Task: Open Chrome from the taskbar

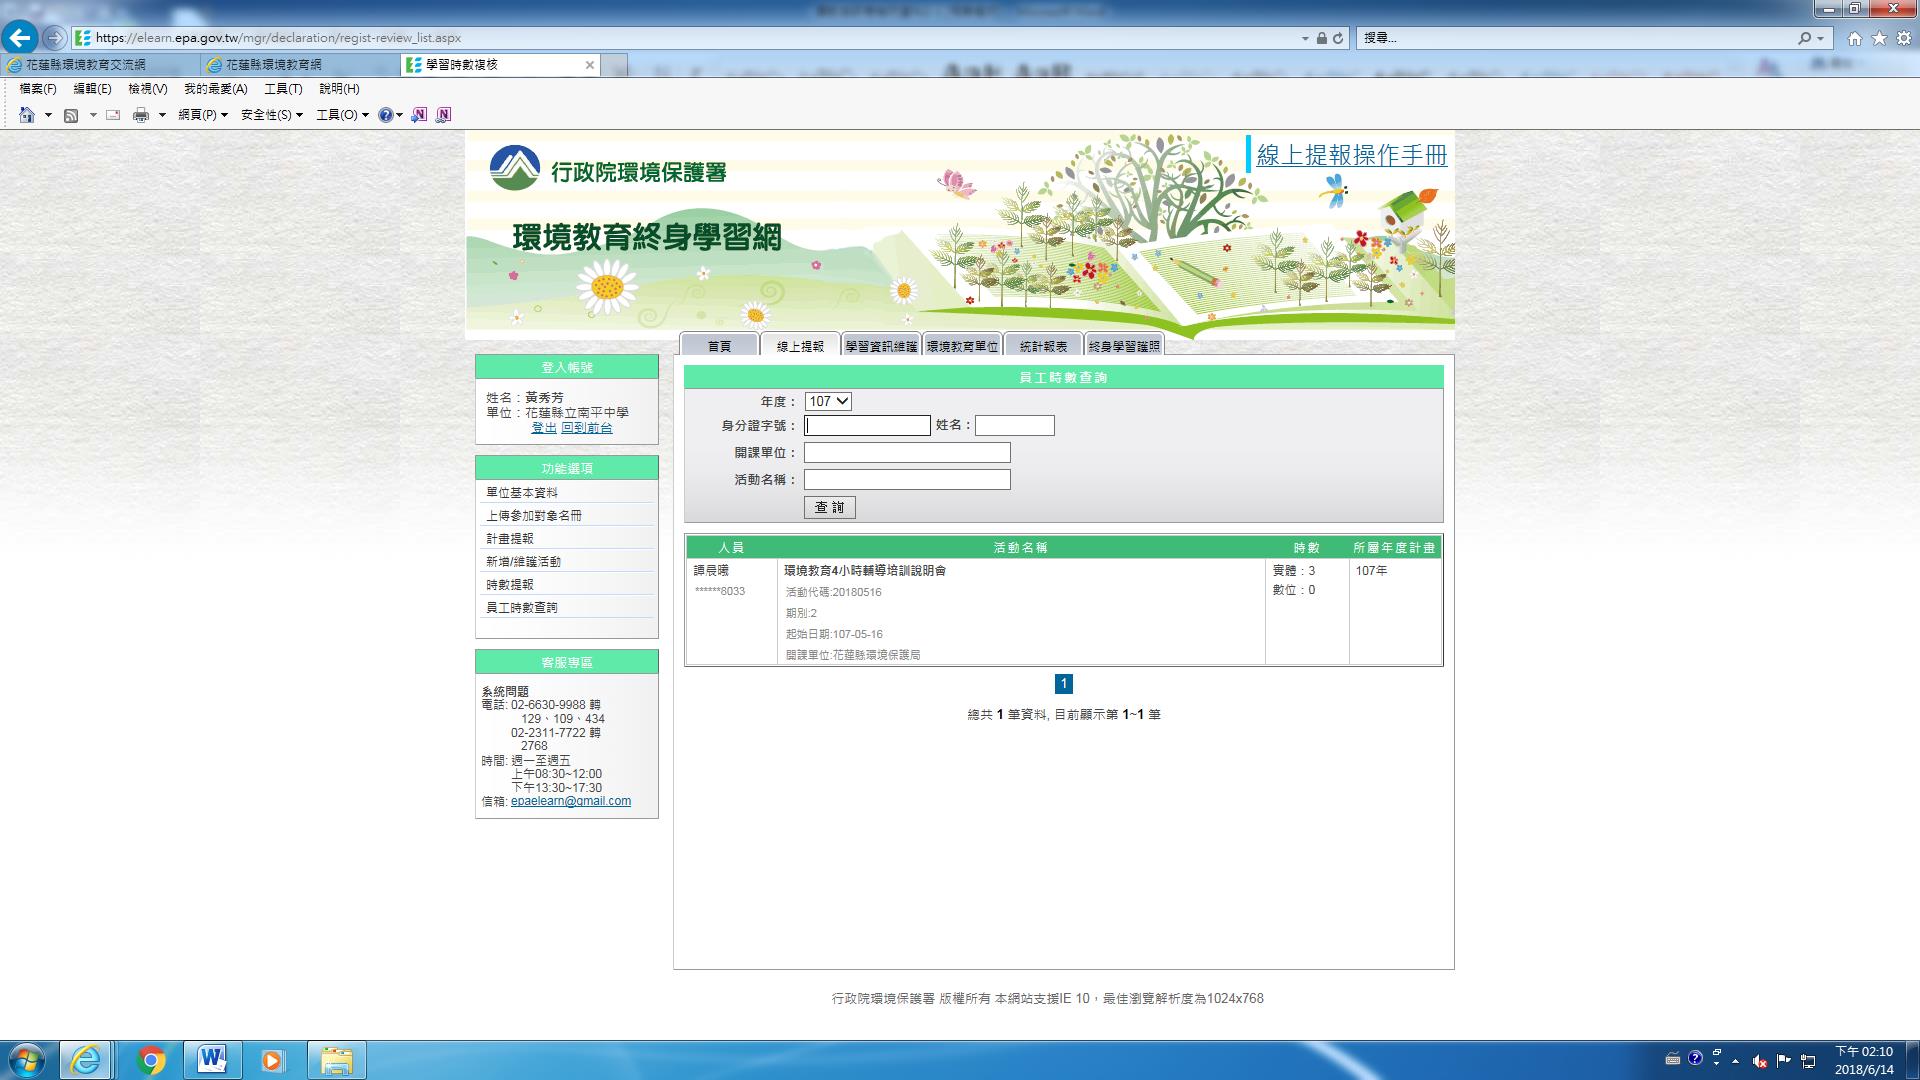Action: point(151,1060)
